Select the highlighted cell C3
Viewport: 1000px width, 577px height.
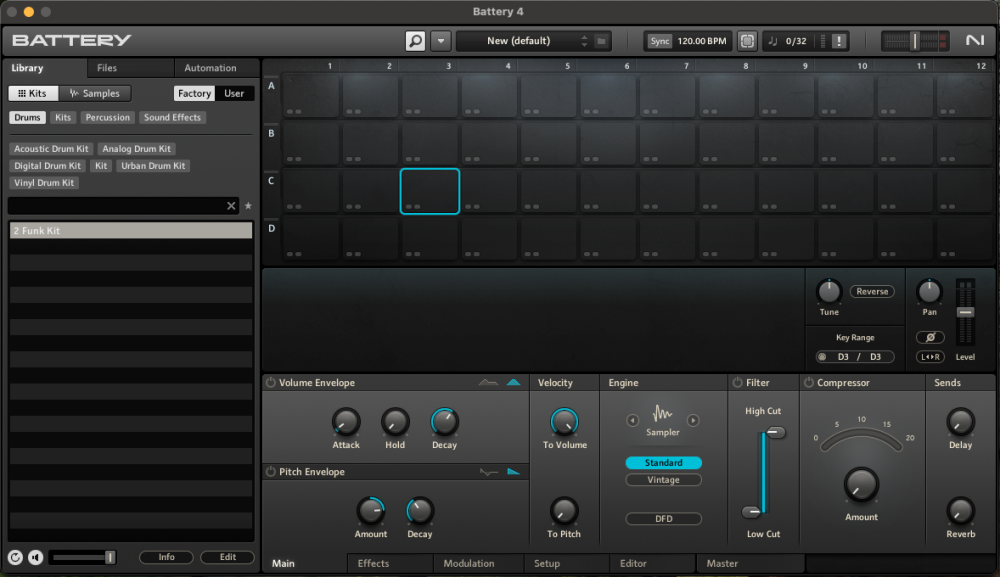coord(430,191)
